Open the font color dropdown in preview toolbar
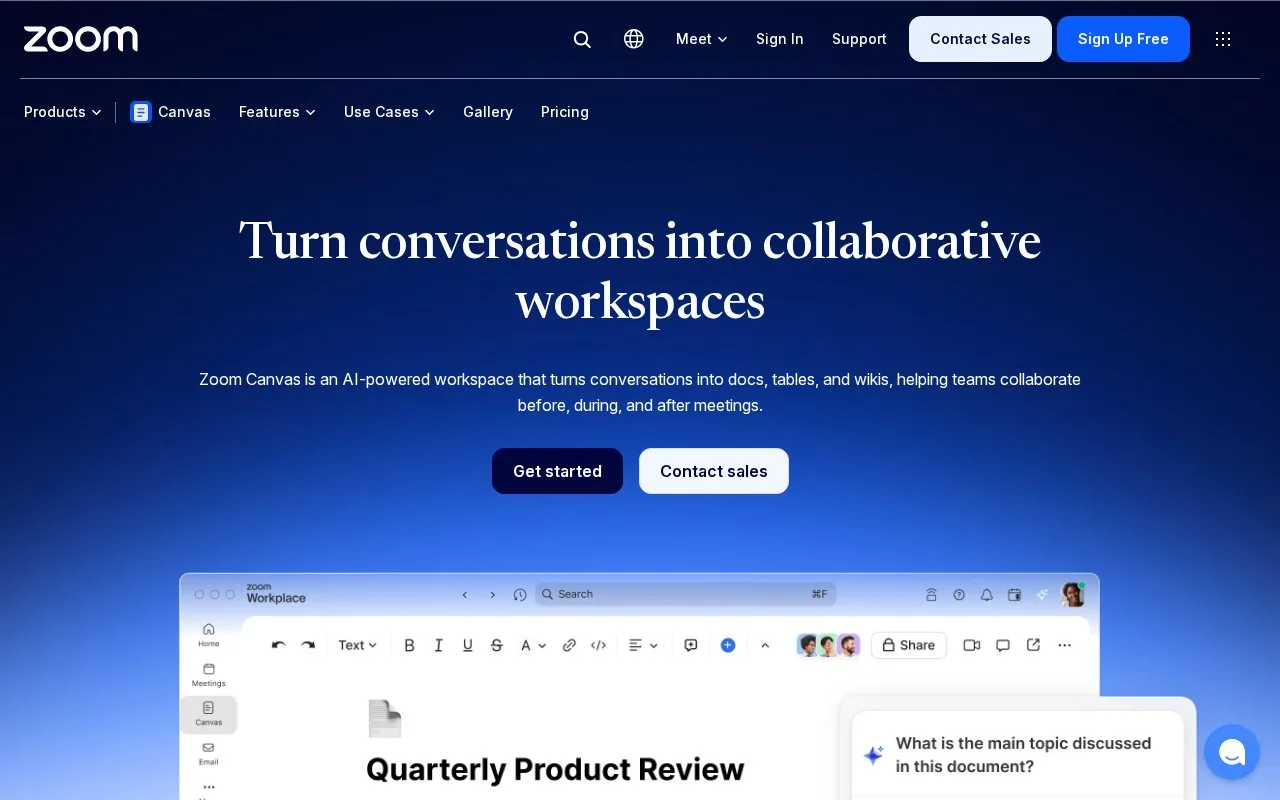This screenshot has height=800, width=1280. [533, 645]
